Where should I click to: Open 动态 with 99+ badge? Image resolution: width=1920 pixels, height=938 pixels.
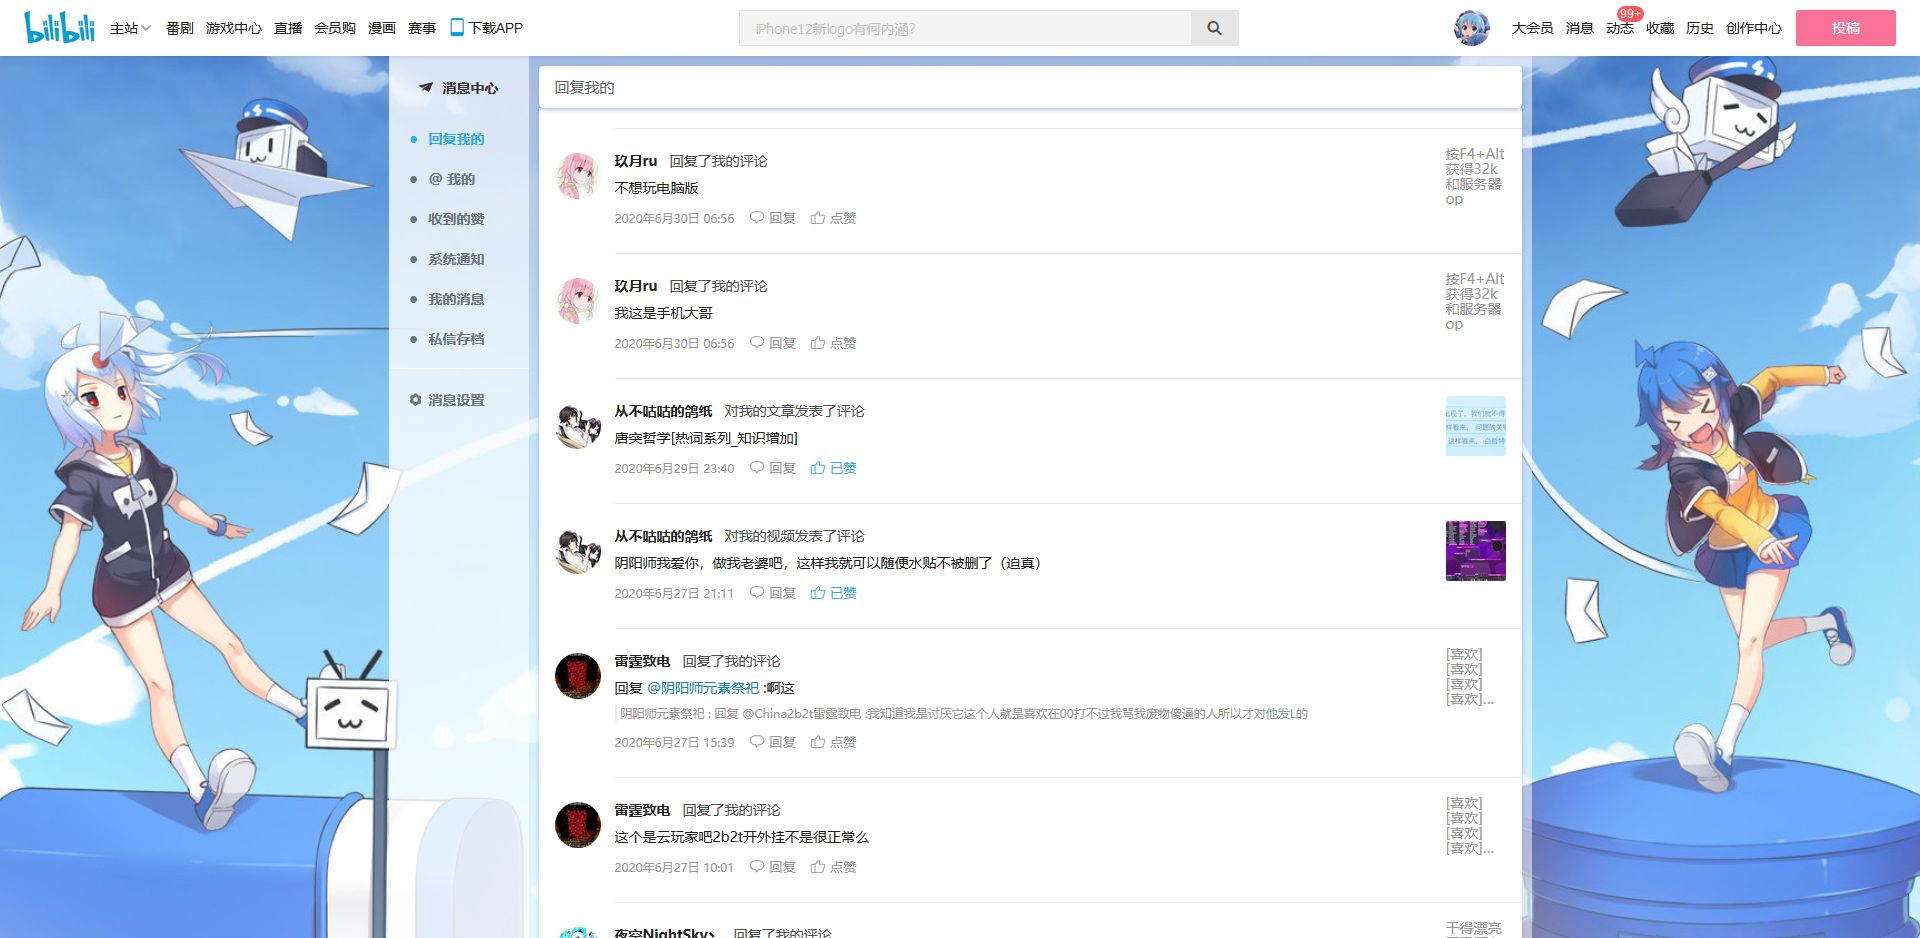[1620, 28]
